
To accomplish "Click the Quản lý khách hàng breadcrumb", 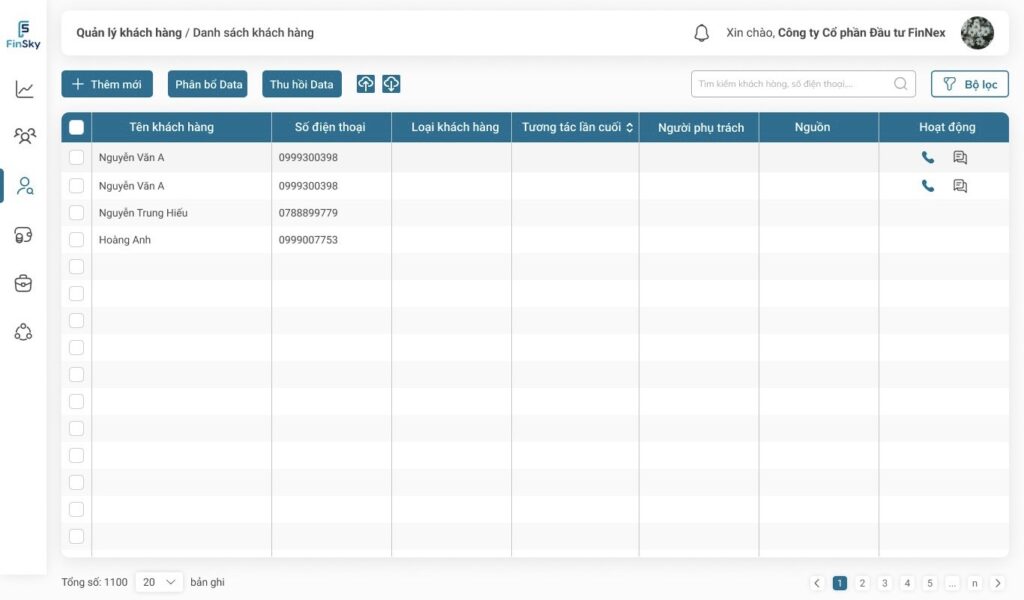I will 129,33.
